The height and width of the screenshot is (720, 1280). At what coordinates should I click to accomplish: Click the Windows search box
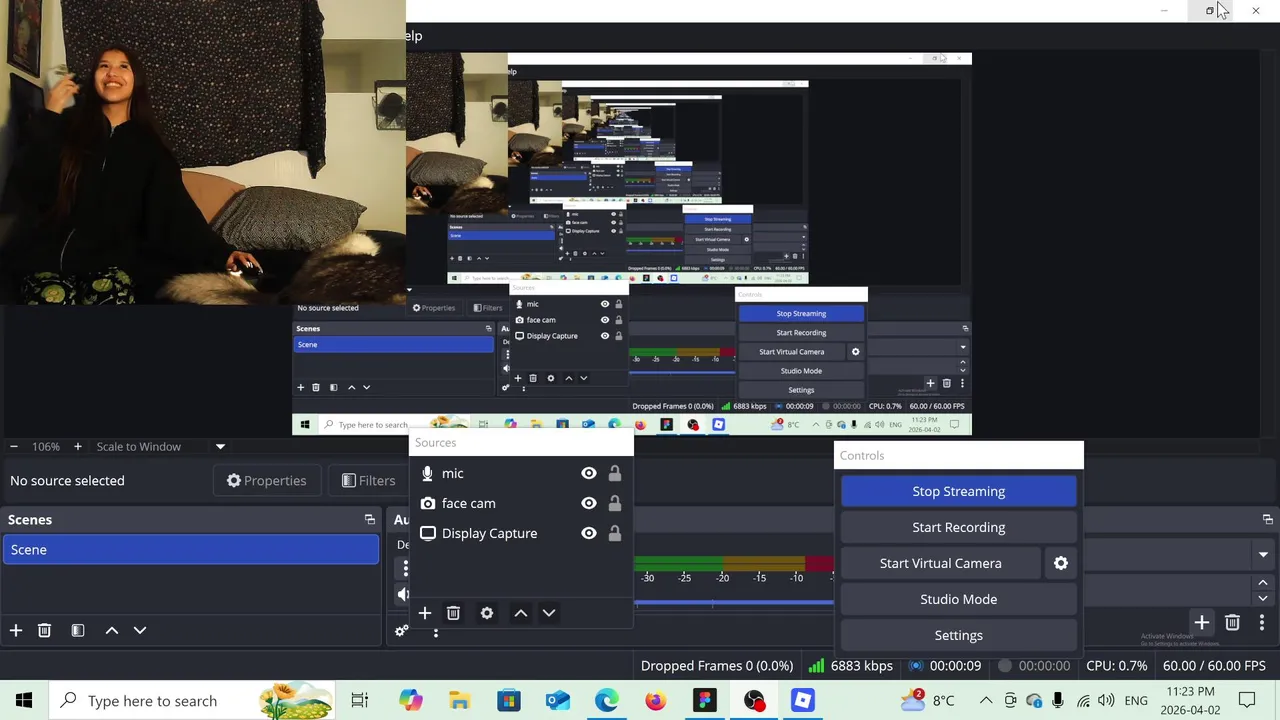(194, 700)
